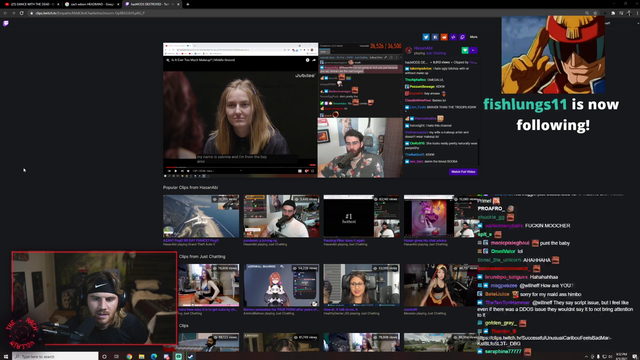Click the purple button next to follow heart
This screenshot has height=360, width=640.
[x=473, y=50]
